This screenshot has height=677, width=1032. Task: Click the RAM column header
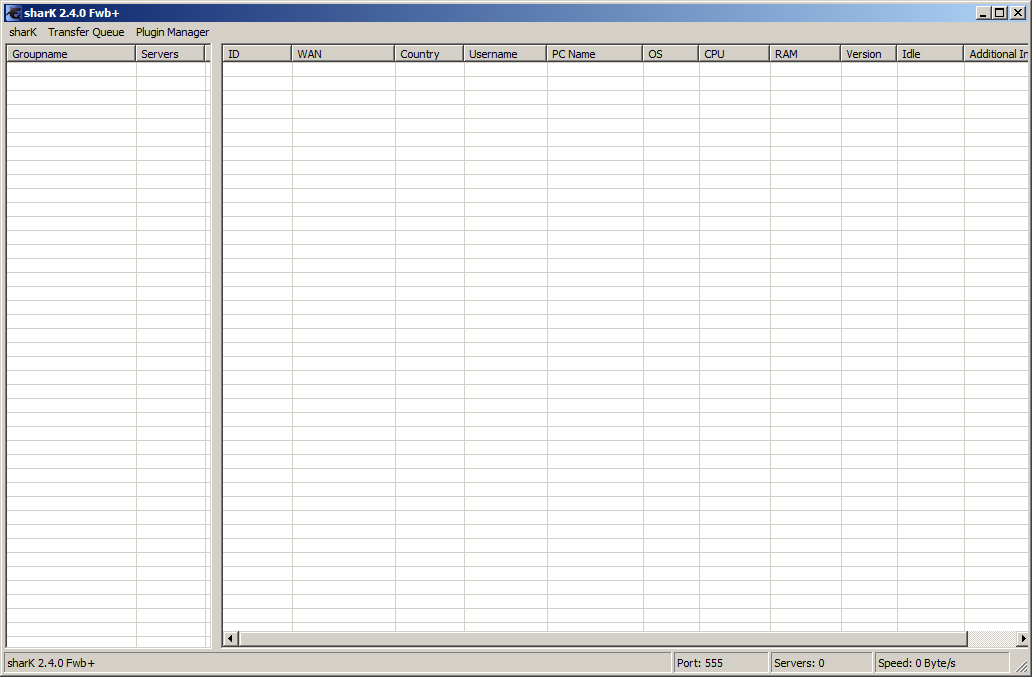(804, 54)
